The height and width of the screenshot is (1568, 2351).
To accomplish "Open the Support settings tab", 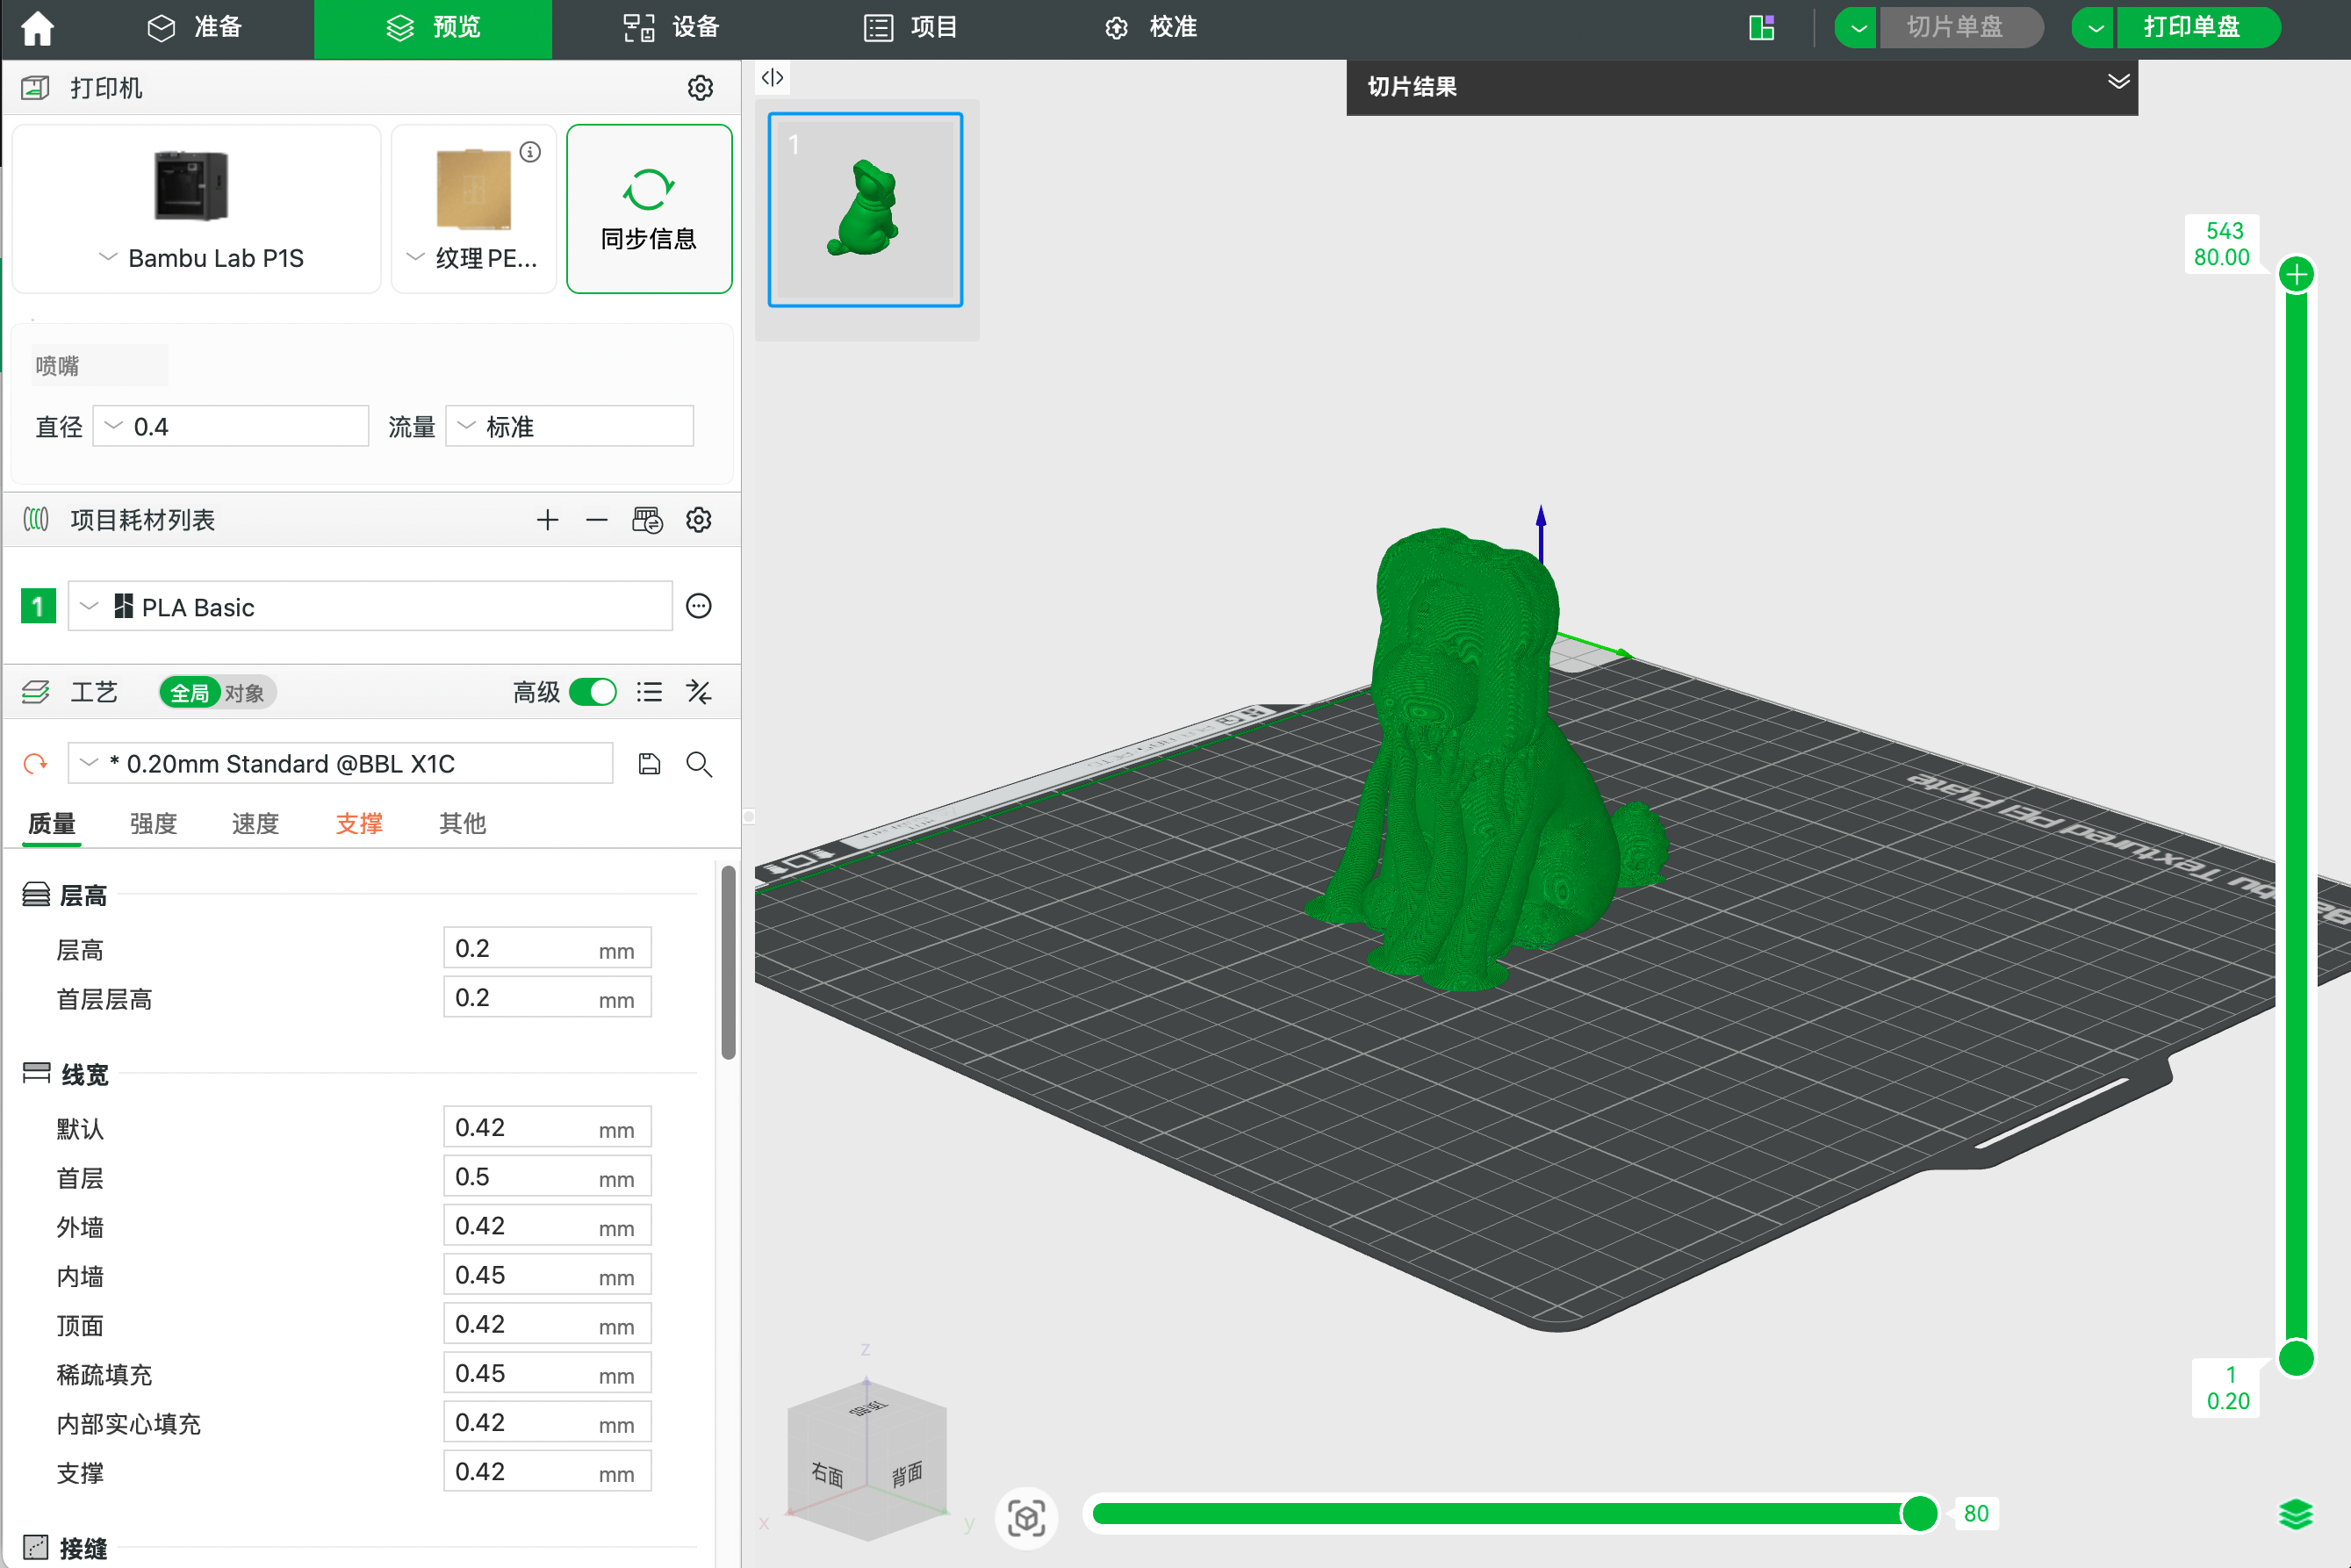I will (x=359, y=823).
